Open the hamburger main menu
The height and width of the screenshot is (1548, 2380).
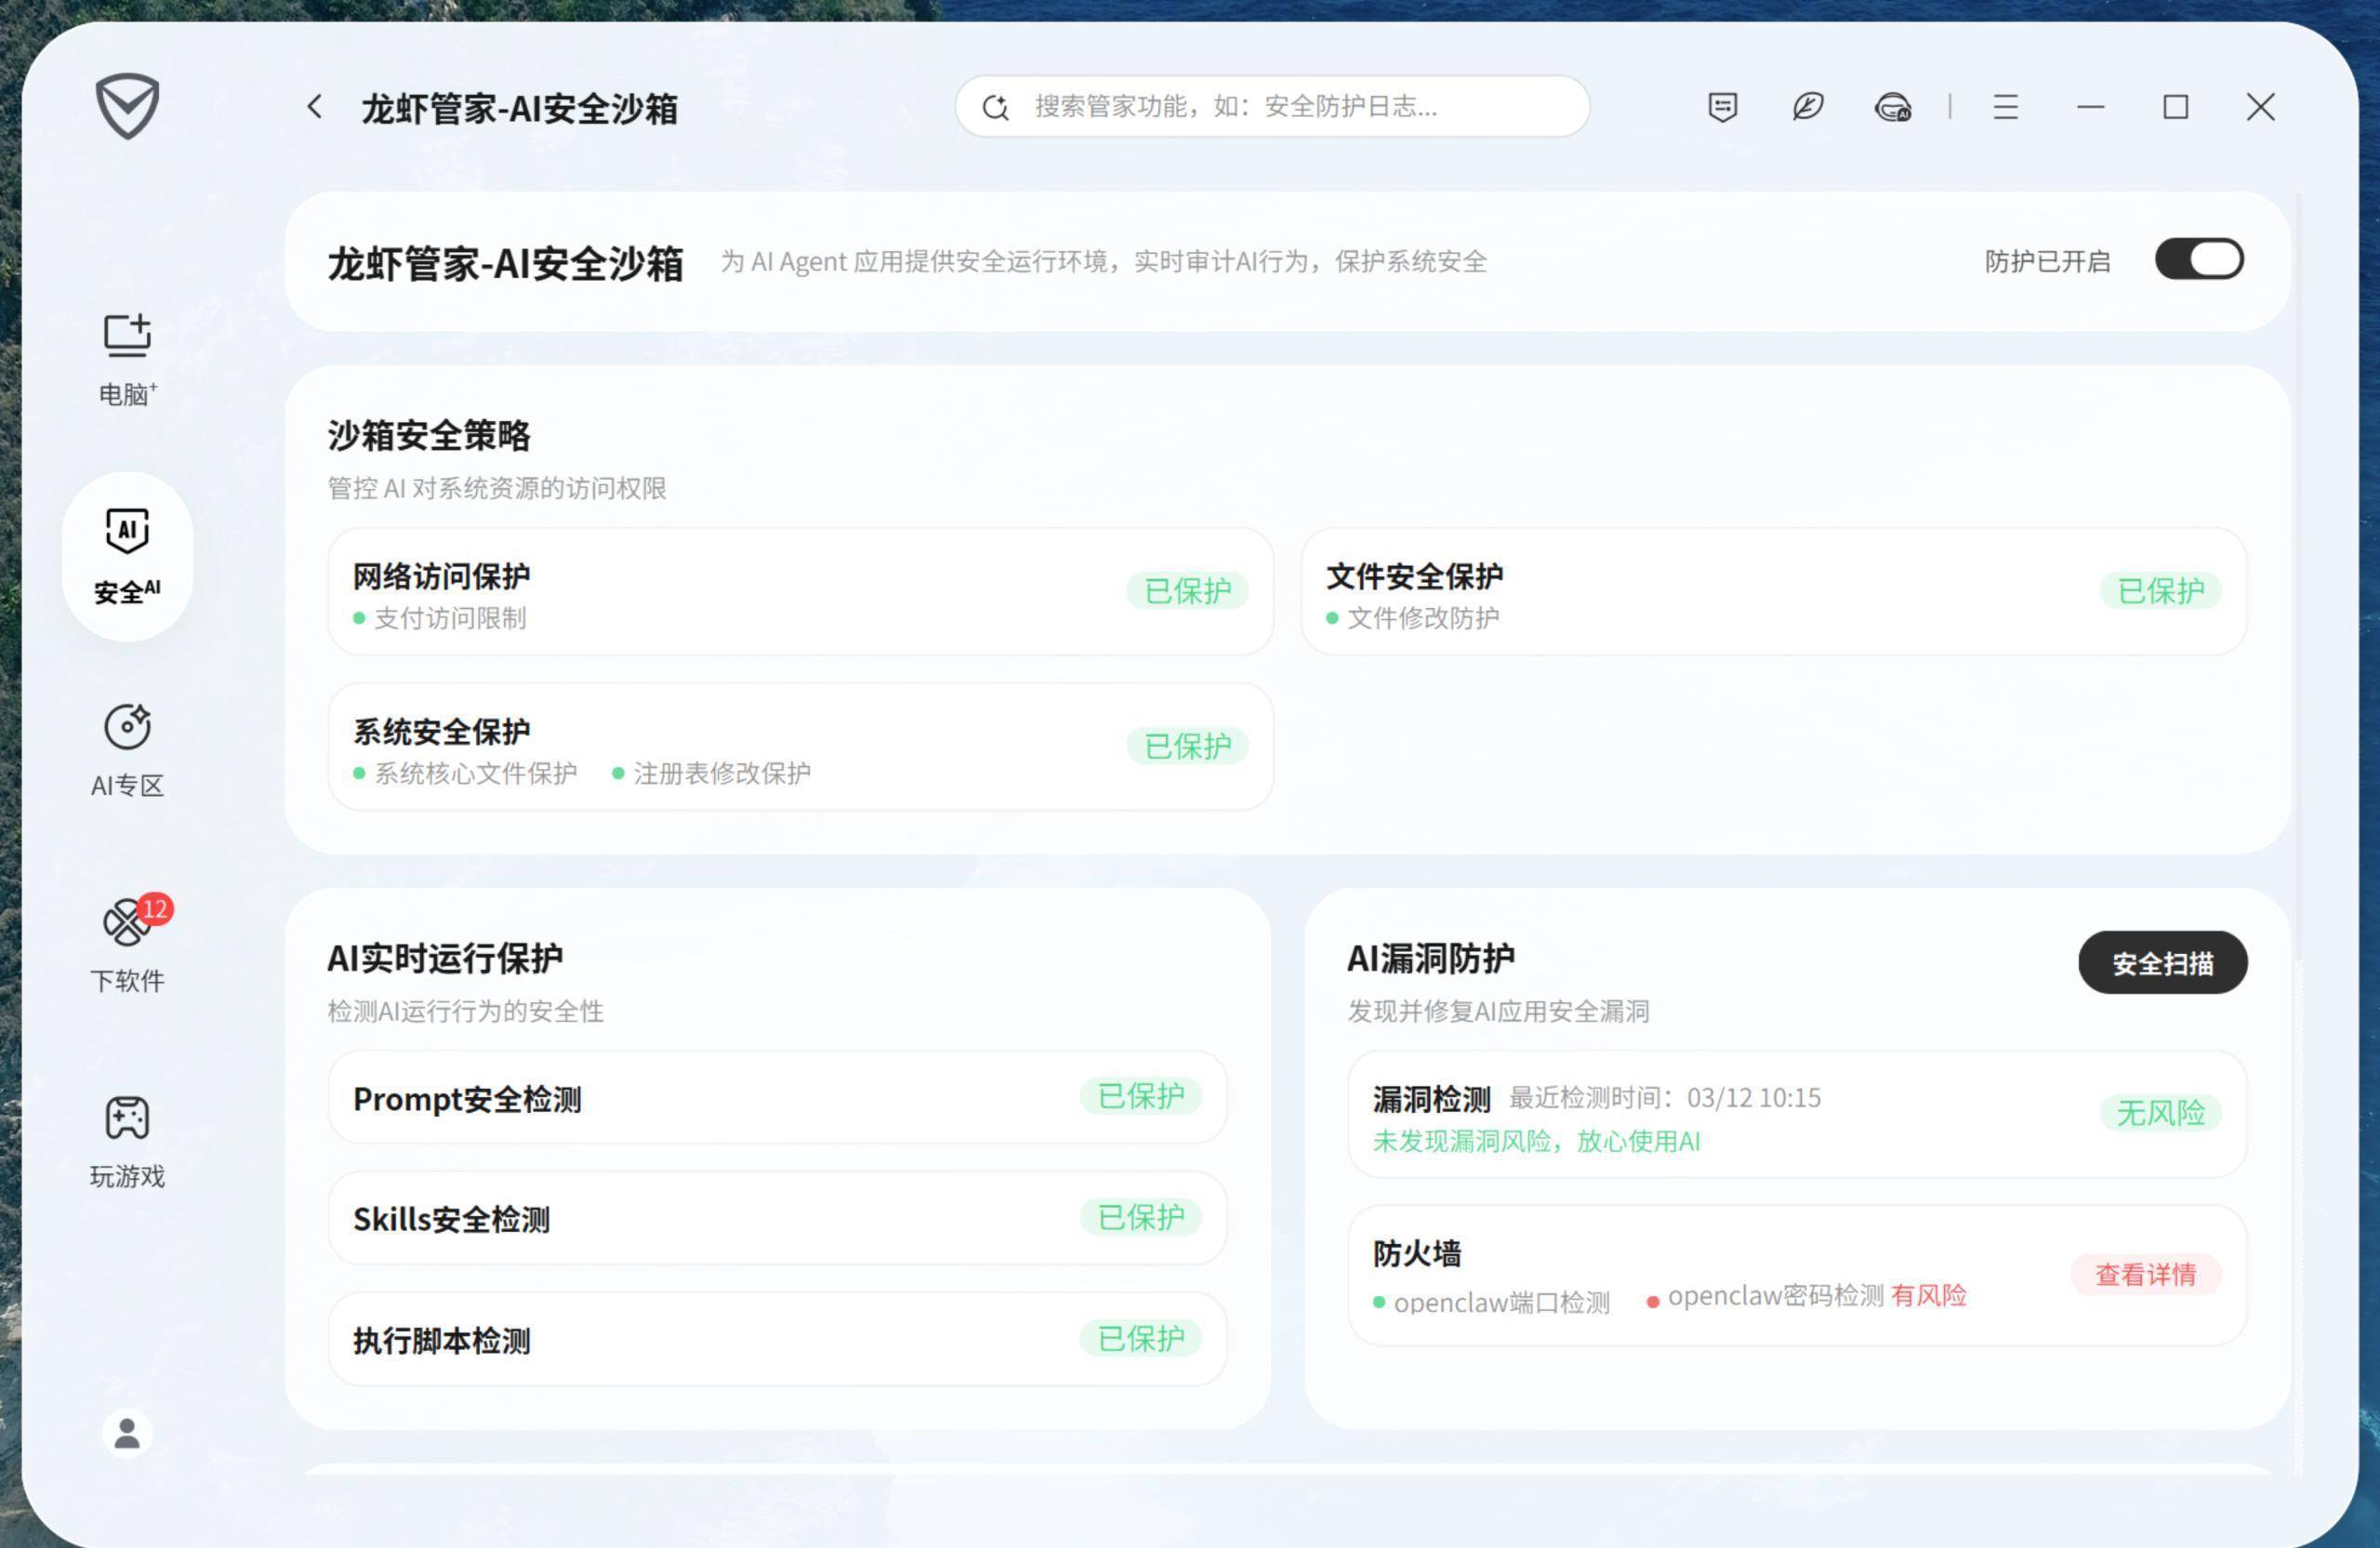click(x=2005, y=107)
